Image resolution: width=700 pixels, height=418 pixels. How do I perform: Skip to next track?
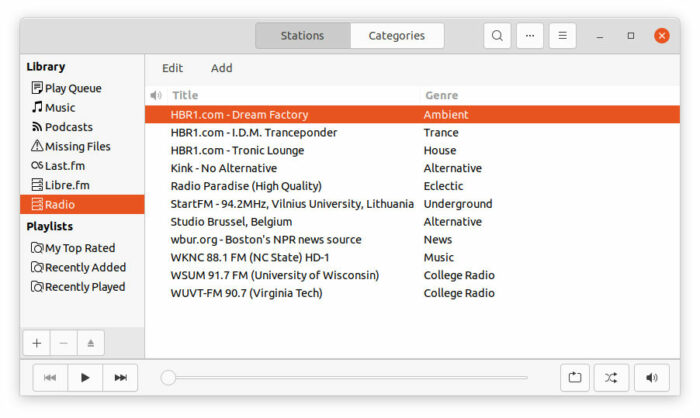(x=120, y=378)
